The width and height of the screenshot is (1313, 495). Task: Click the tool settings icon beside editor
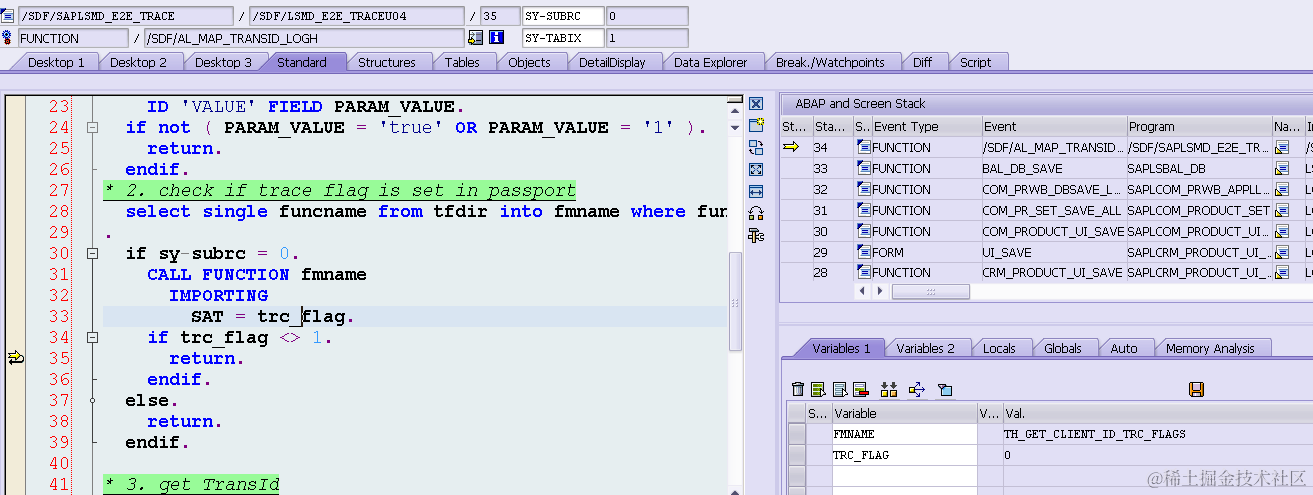click(756, 235)
